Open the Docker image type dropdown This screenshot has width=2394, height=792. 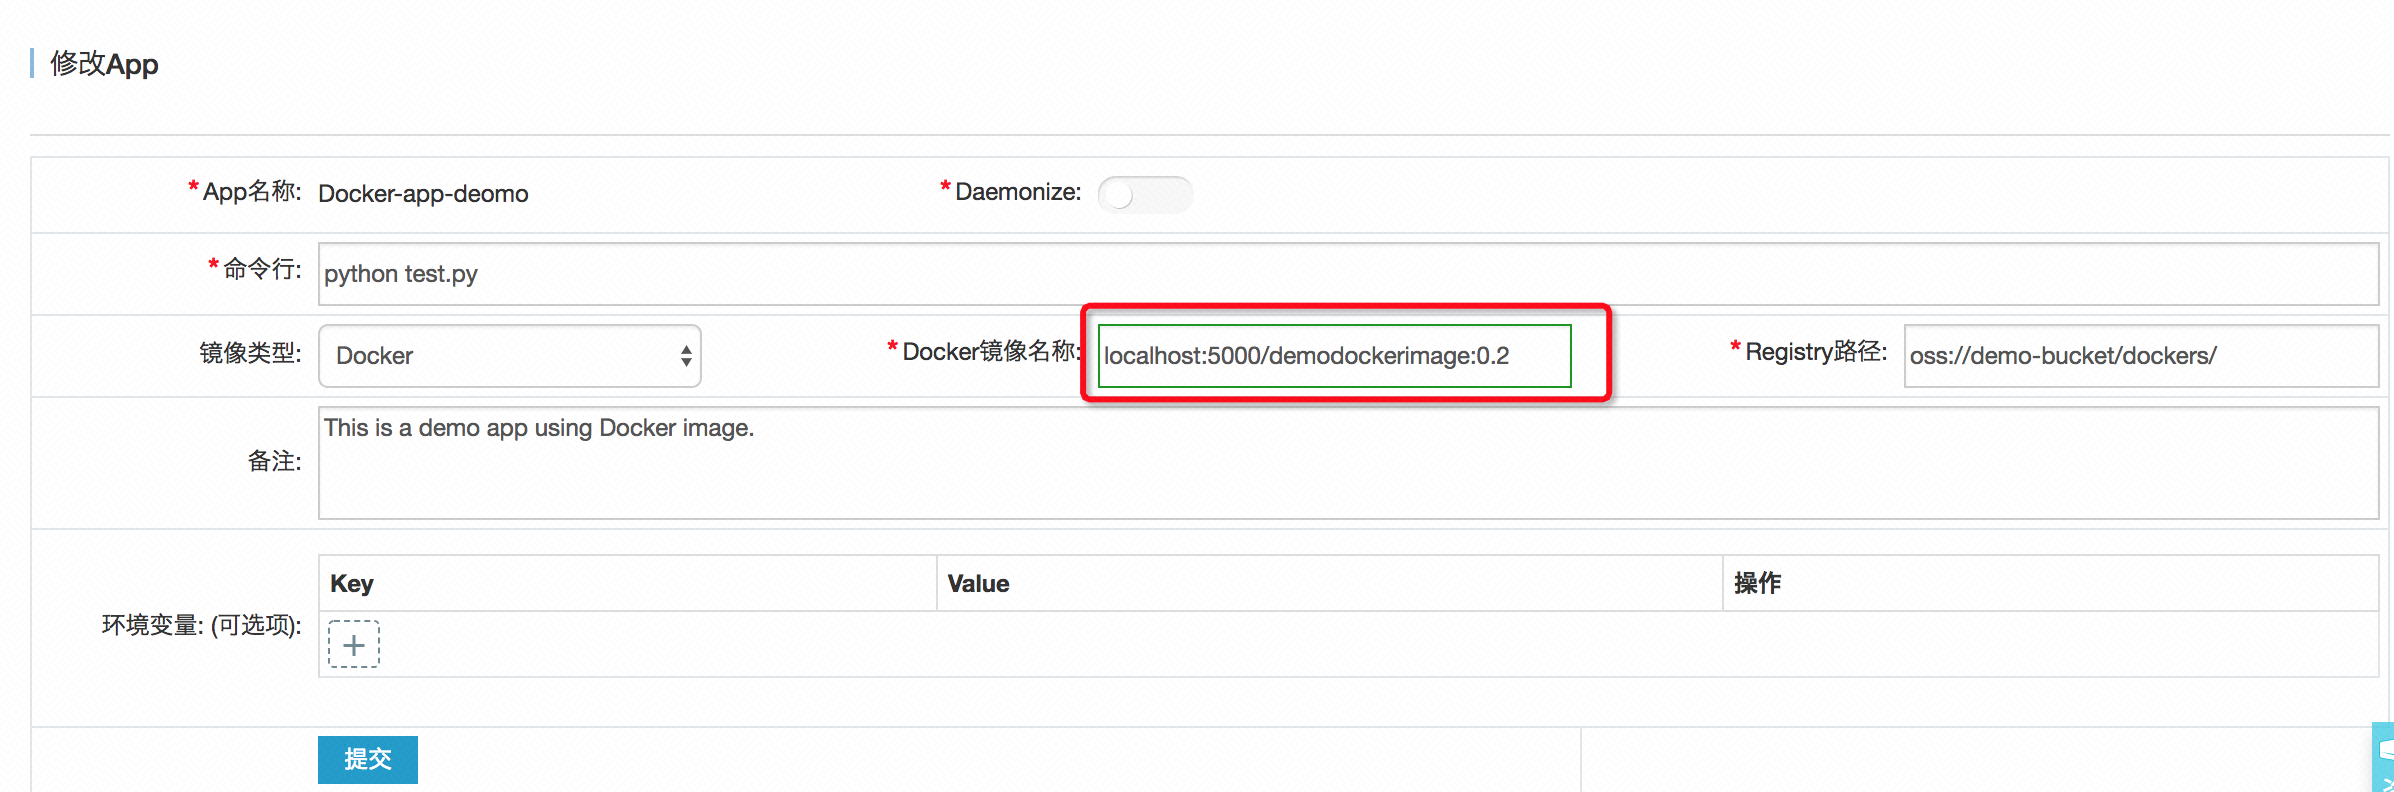[x=510, y=356]
